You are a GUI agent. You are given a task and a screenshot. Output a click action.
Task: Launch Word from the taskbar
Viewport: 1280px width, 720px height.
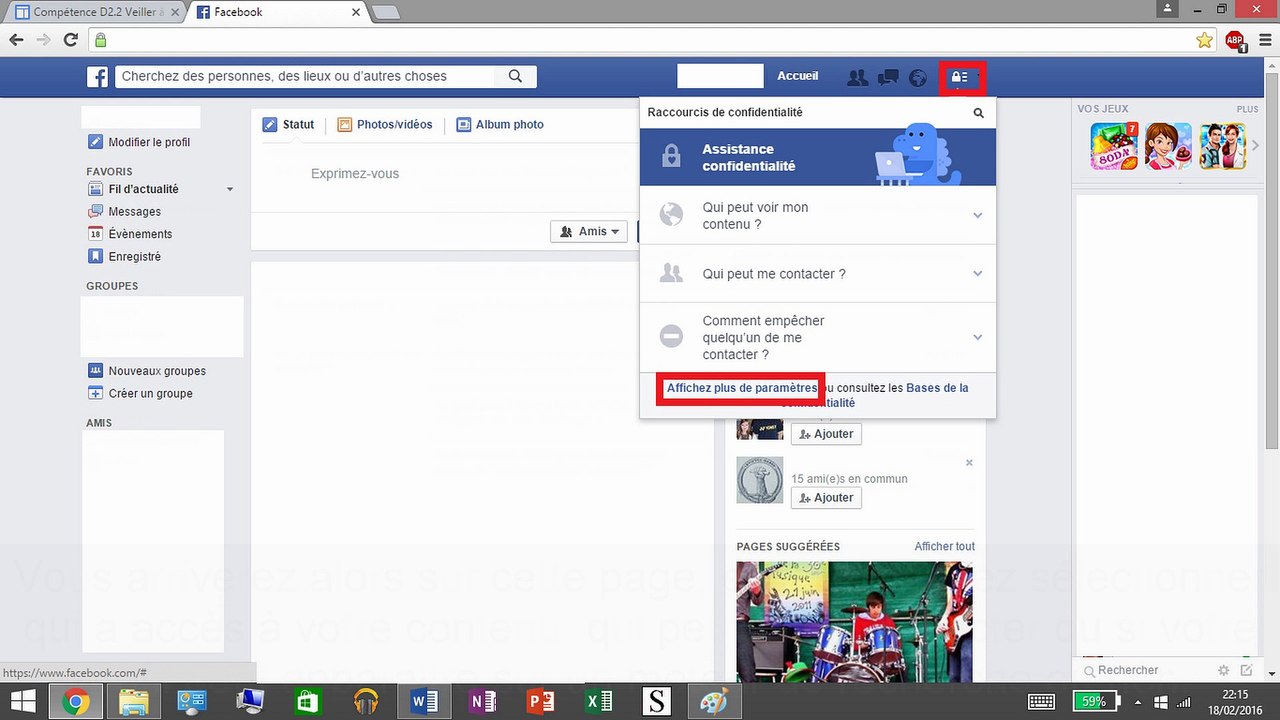424,702
